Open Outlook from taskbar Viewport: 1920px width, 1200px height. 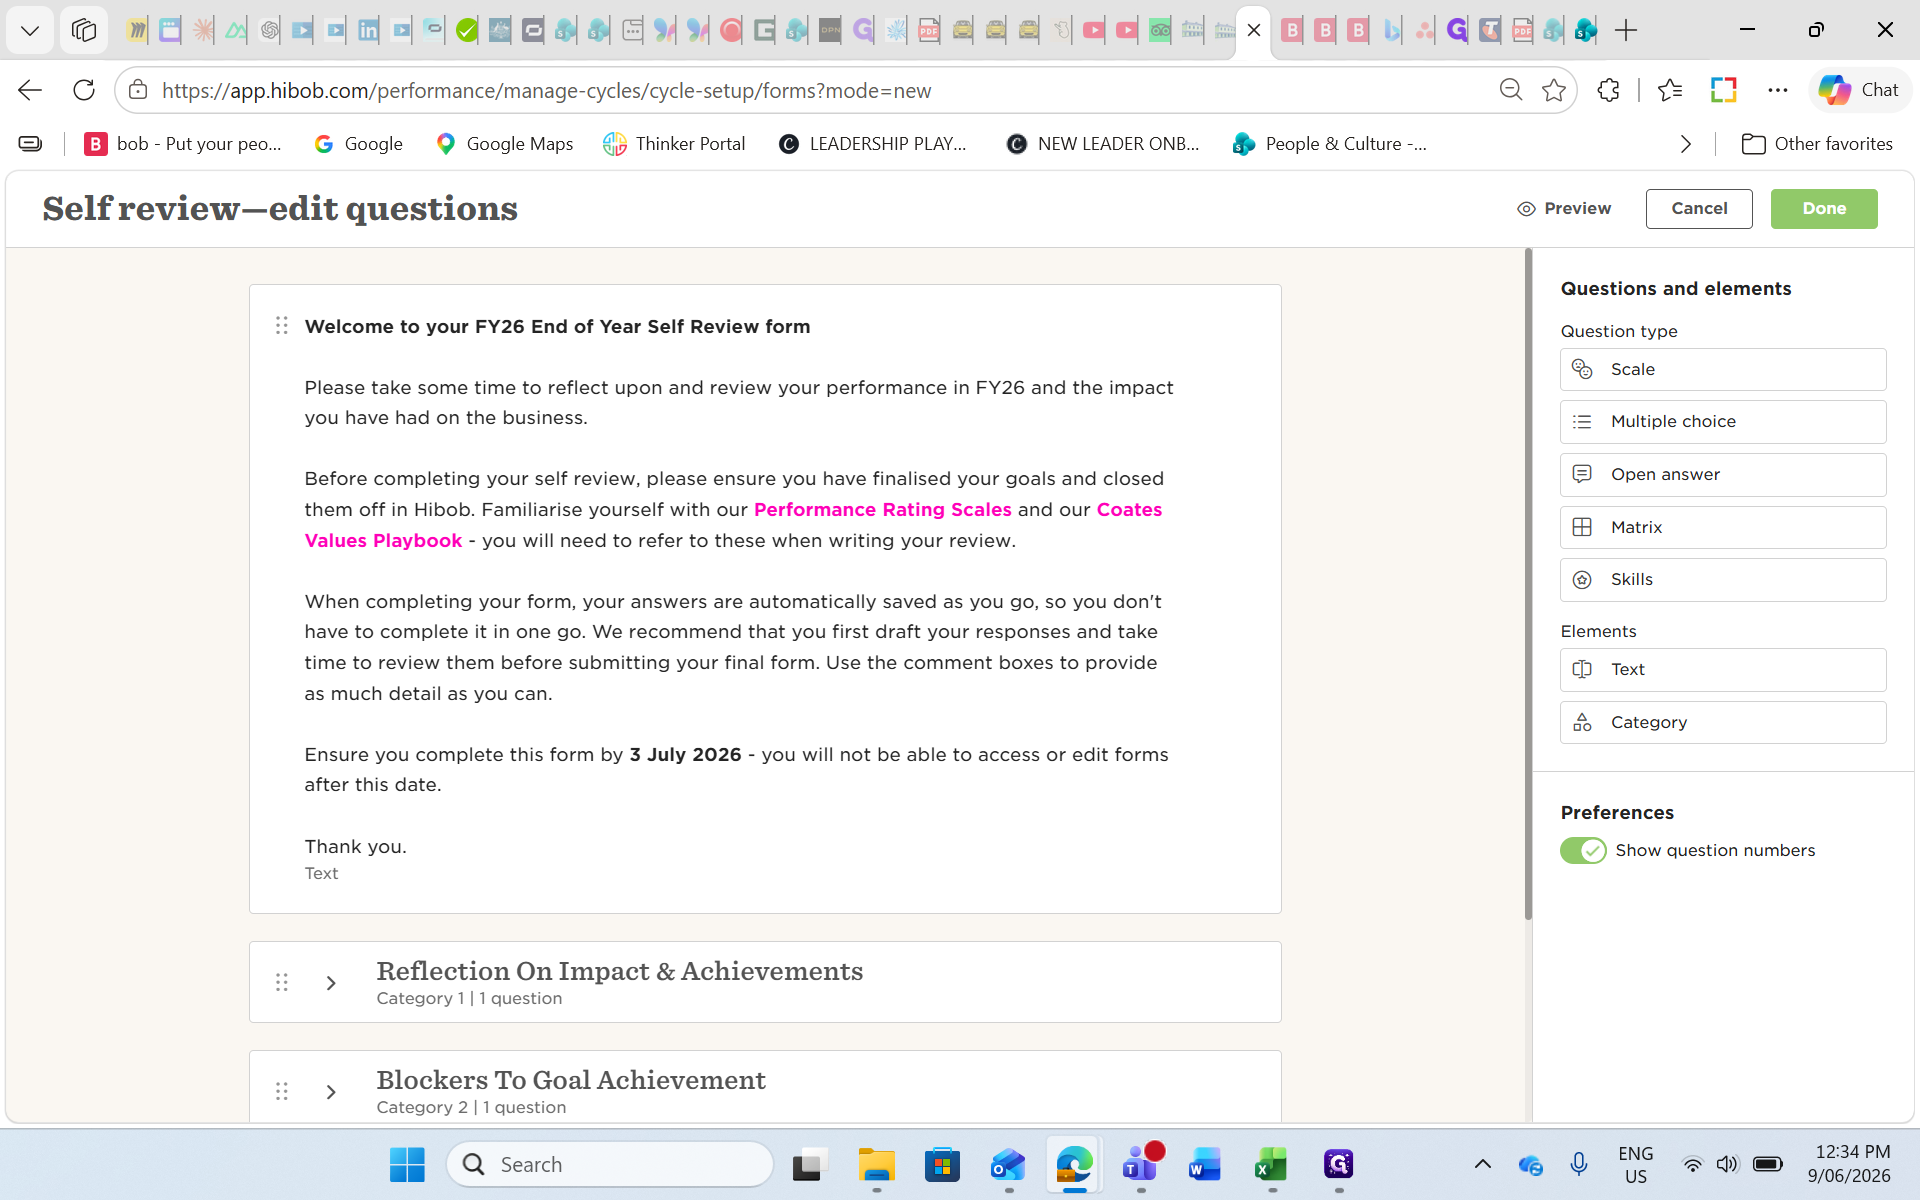point(1008,1164)
